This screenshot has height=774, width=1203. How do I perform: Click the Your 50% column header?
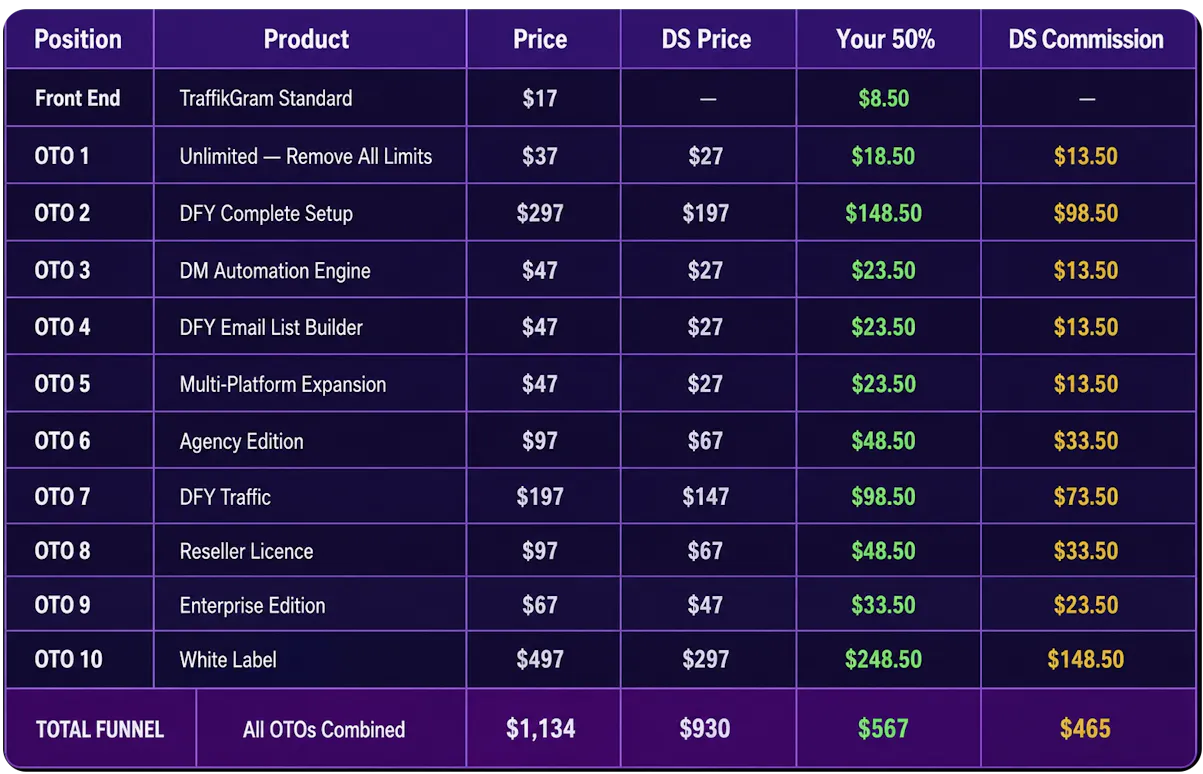[885, 40]
